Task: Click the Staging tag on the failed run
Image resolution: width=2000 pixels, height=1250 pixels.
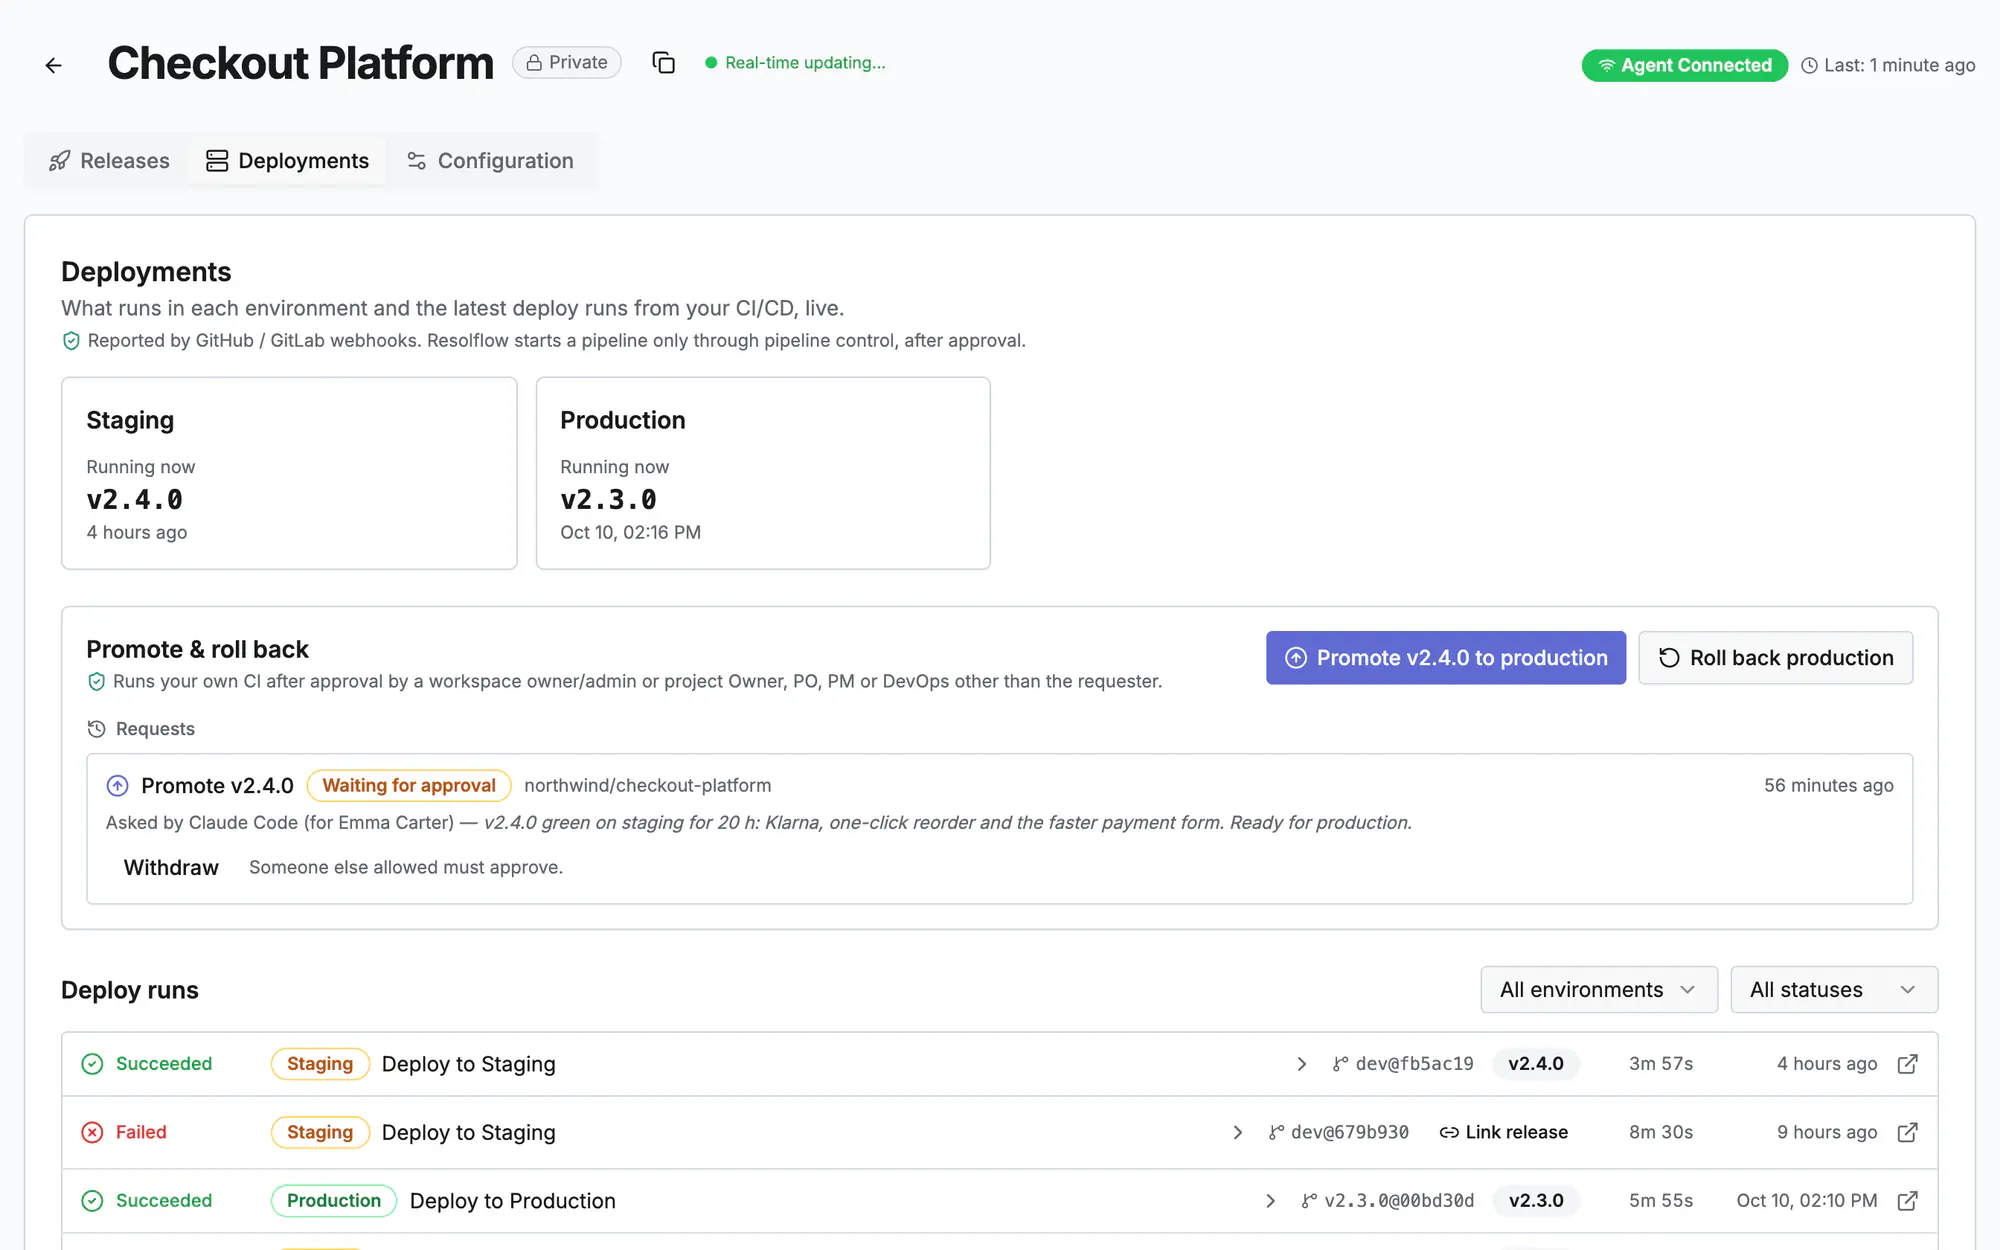Action: coord(320,1132)
